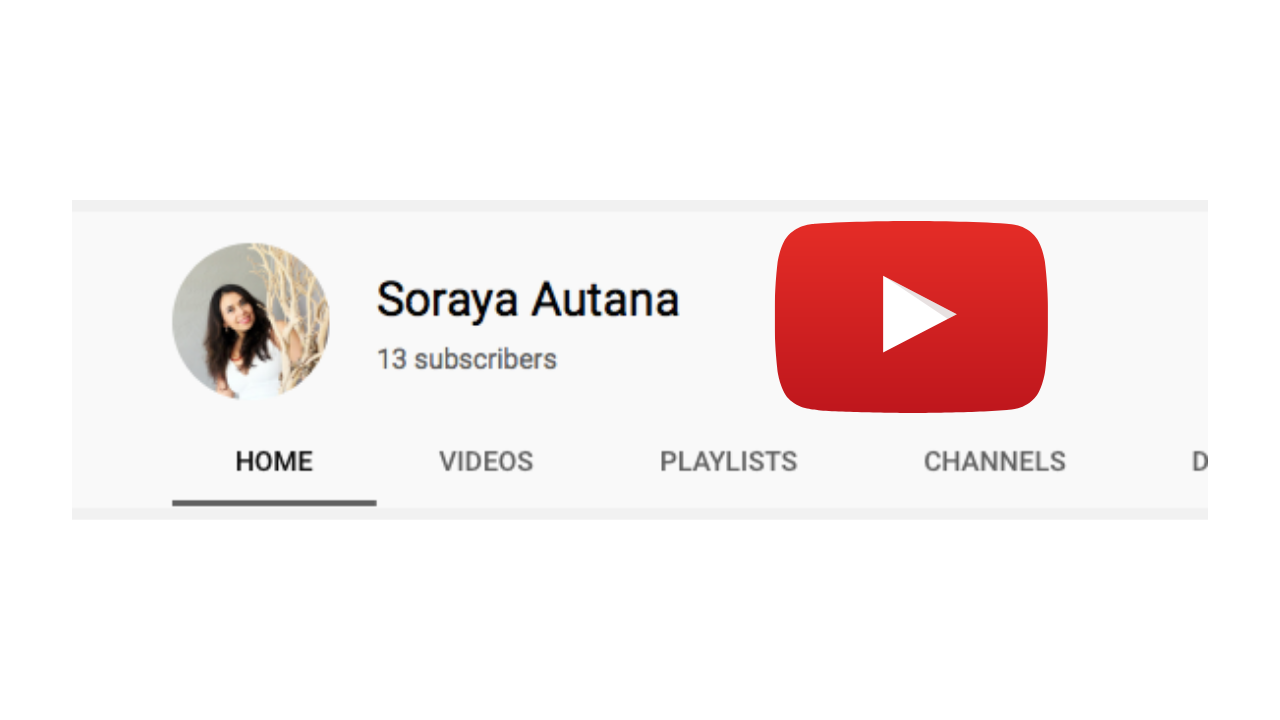Screen dimensions: 1280x720
Task: Click the red YouTube logo
Action: tap(911, 316)
